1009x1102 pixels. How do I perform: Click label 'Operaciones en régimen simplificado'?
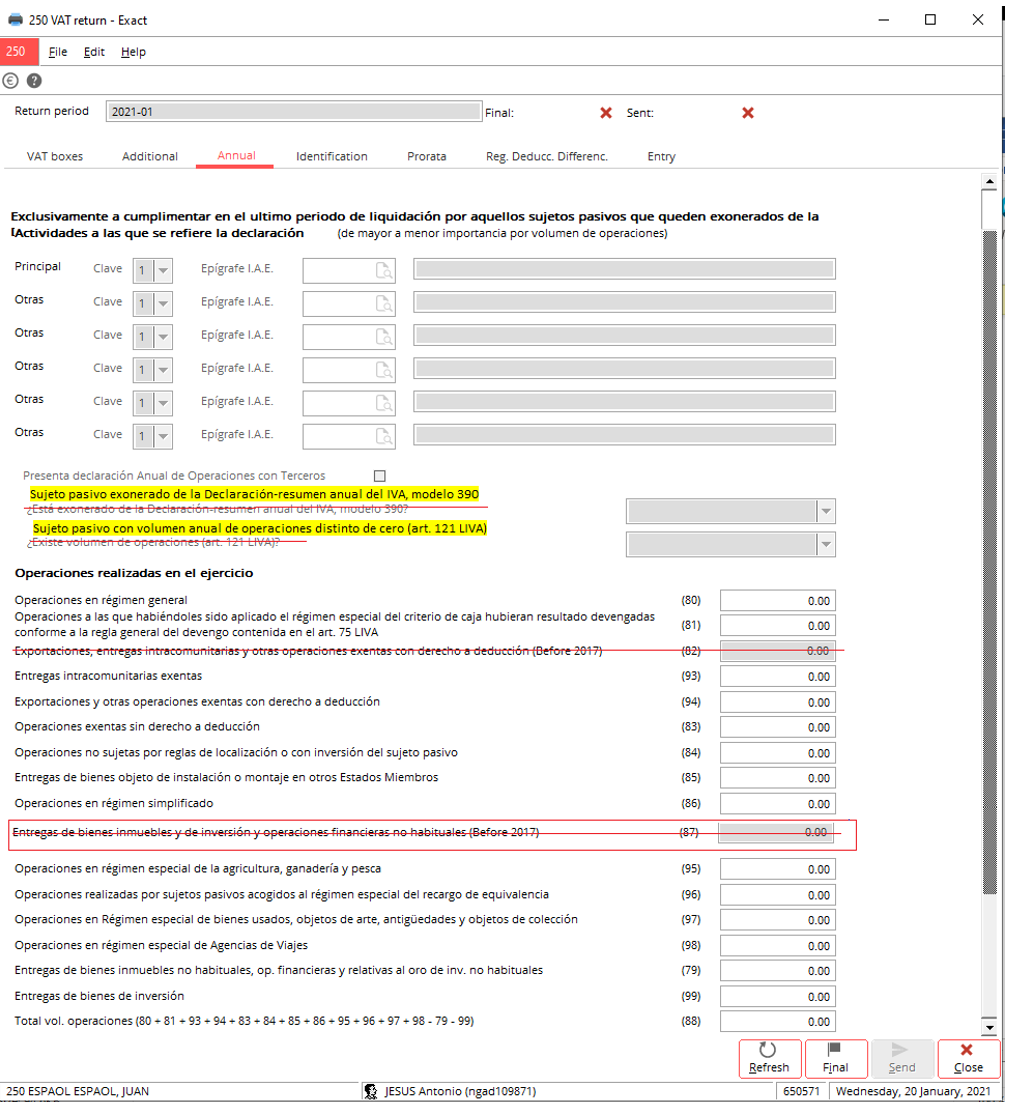[x=114, y=803]
